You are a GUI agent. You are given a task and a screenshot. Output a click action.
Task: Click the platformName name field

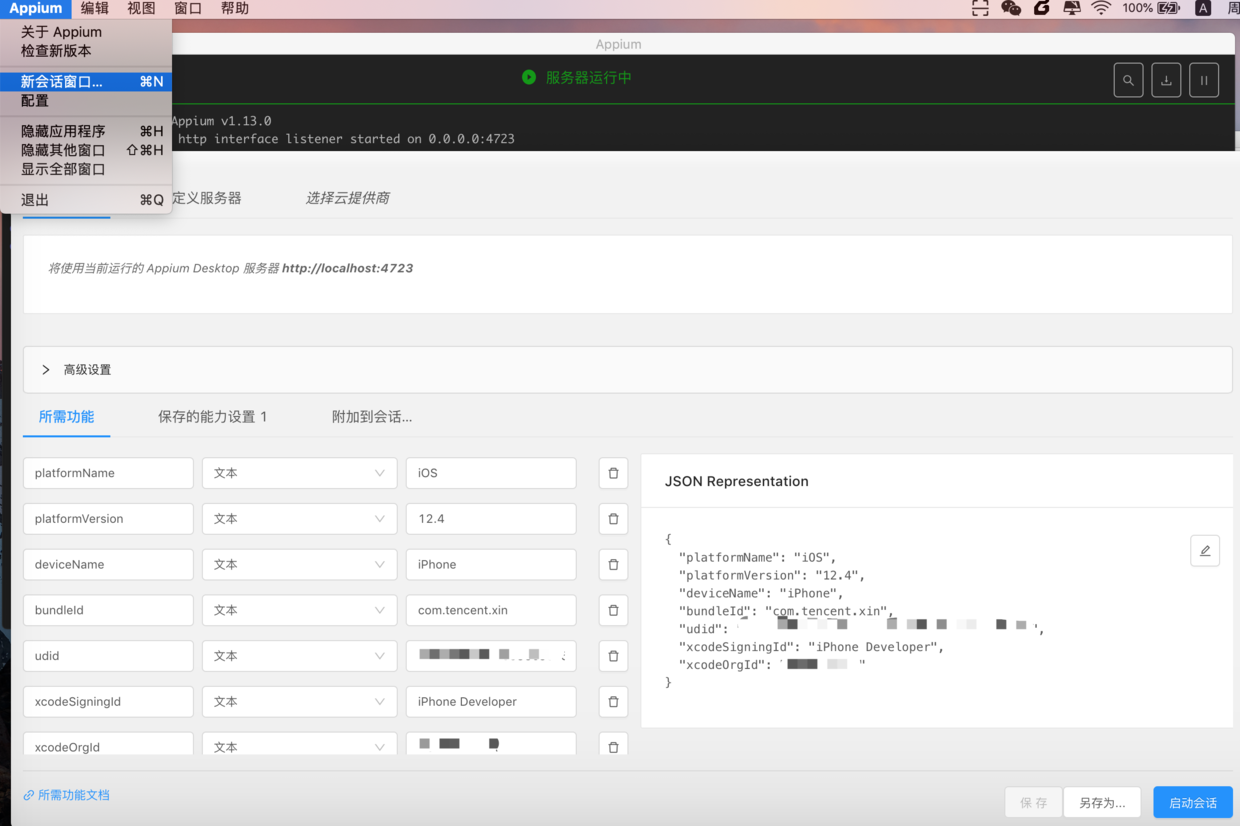tap(108, 473)
